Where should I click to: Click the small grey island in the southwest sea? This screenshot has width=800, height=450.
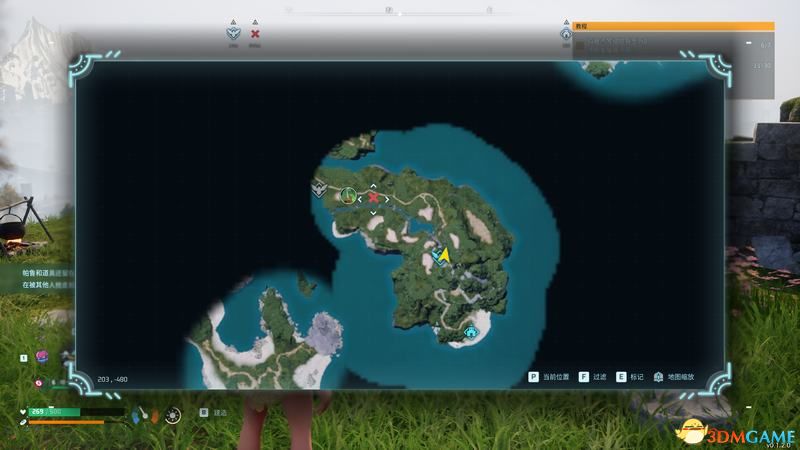click(325, 332)
